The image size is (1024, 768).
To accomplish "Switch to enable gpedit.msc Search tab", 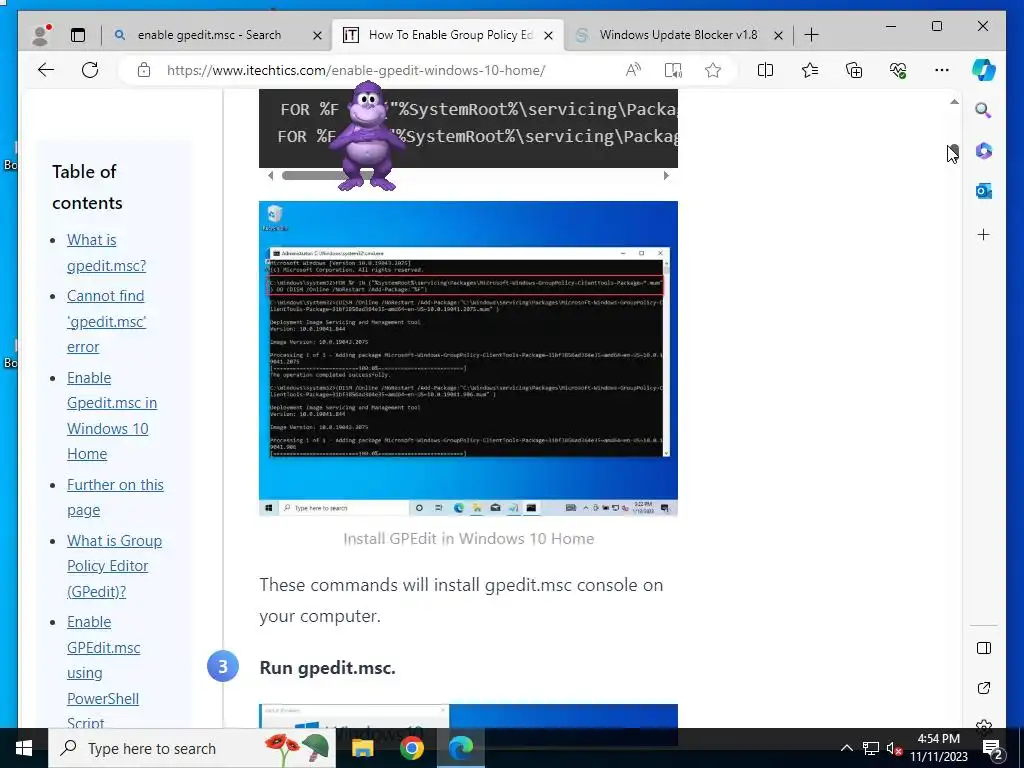I will click(x=209, y=35).
